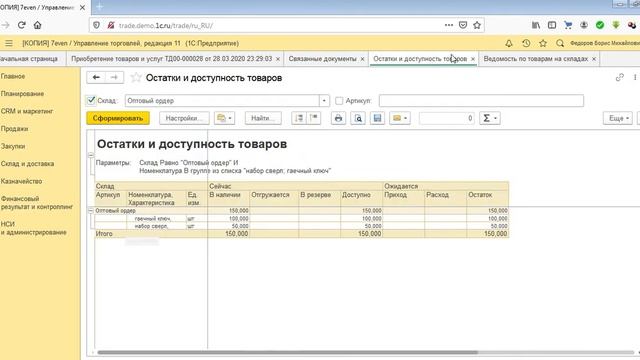Click the Артикул input field
The height and width of the screenshot is (360, 640).
pyautogui.click(x=481, y=101)
